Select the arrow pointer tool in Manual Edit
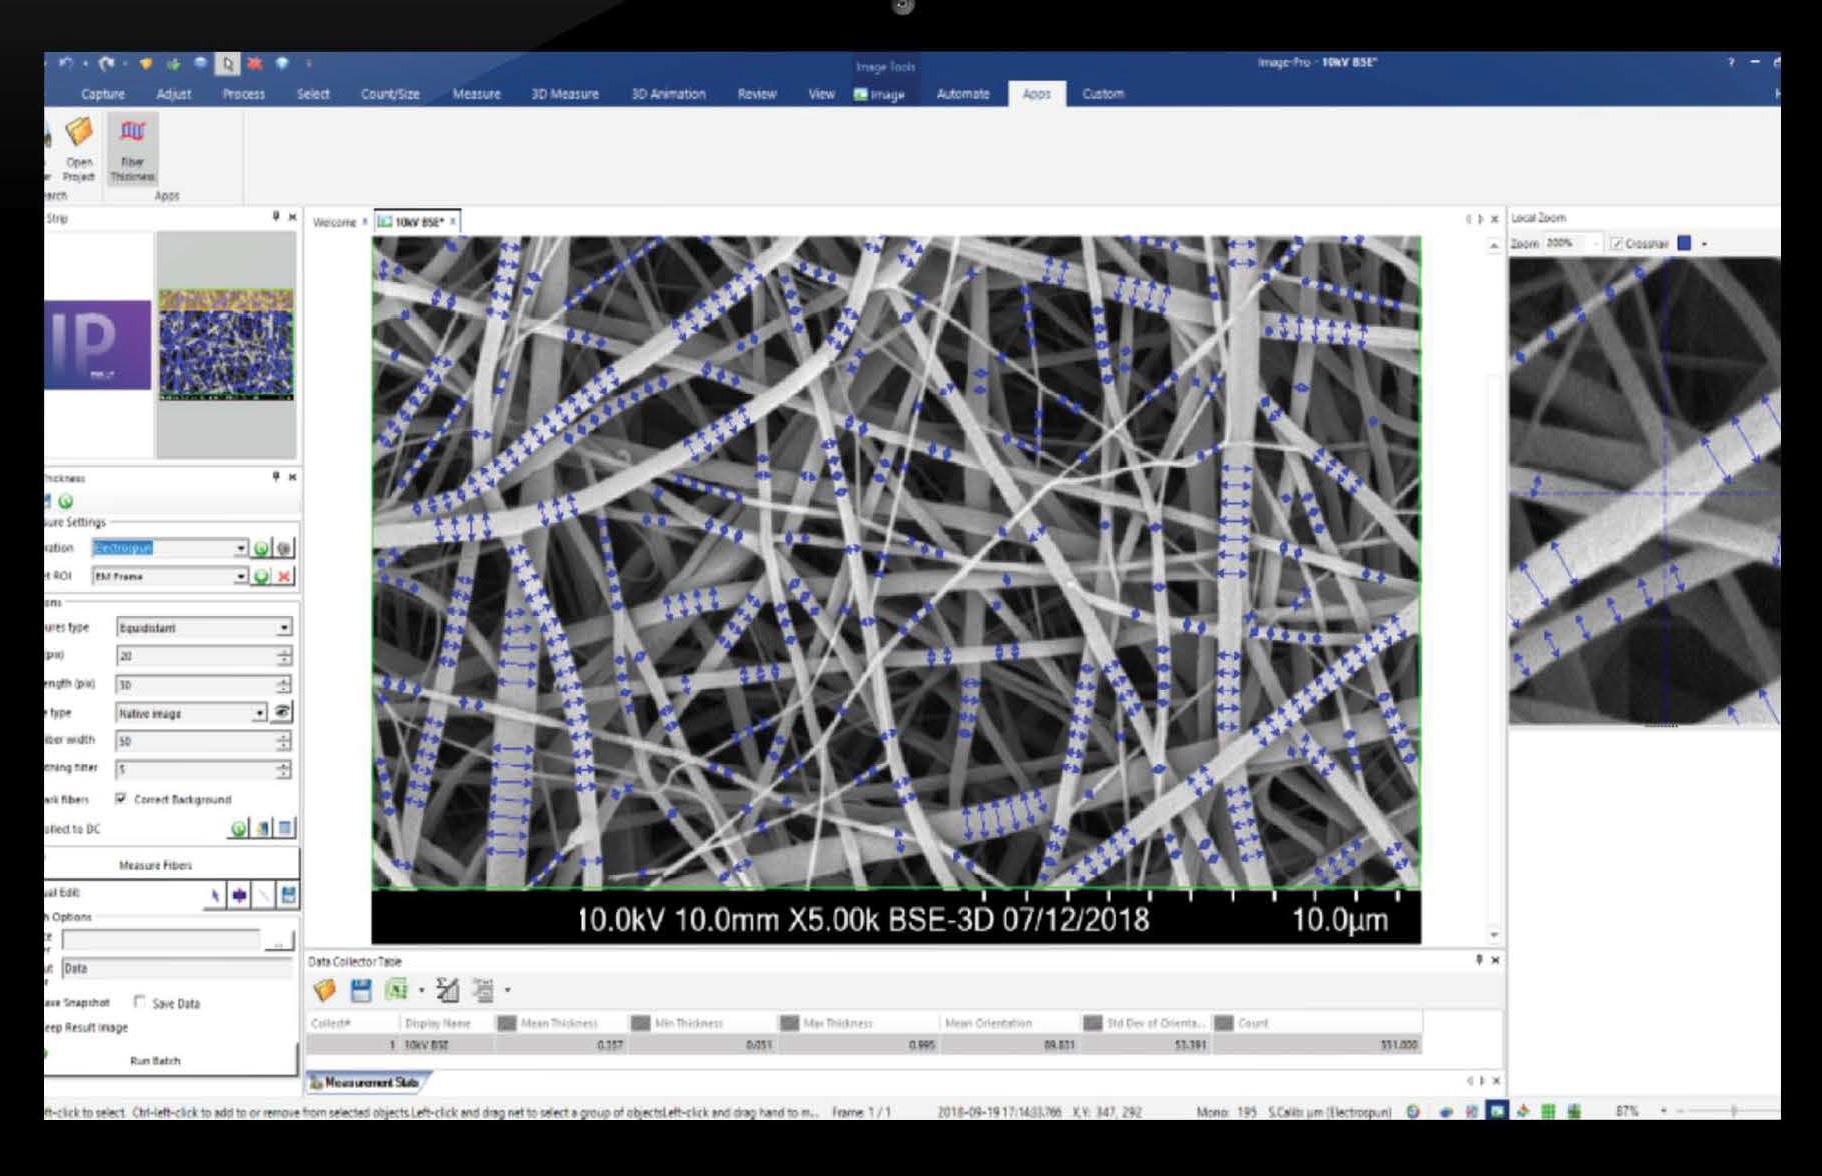 click(x=214, y=895)
